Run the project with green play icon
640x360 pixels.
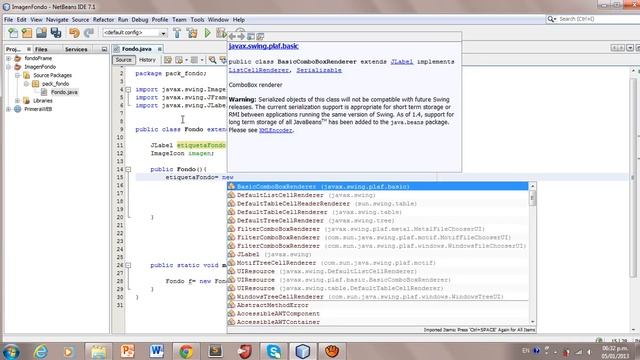[207, 33]
